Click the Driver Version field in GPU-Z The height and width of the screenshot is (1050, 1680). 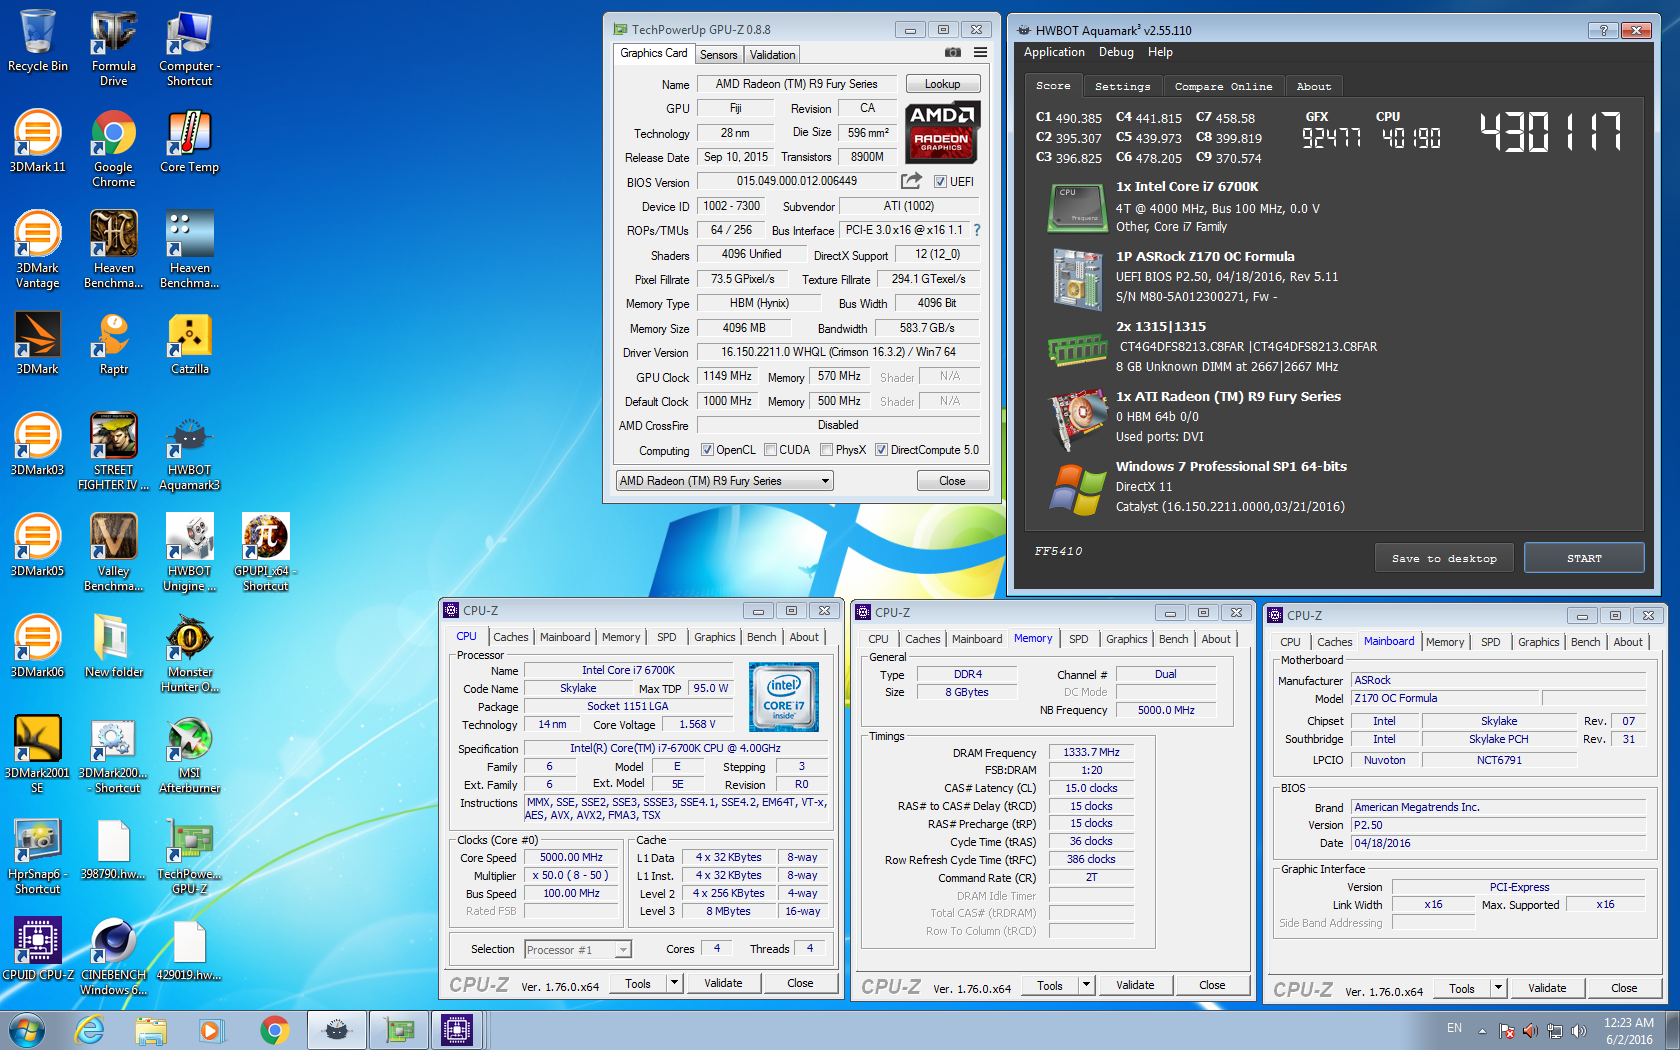(838, 352)
